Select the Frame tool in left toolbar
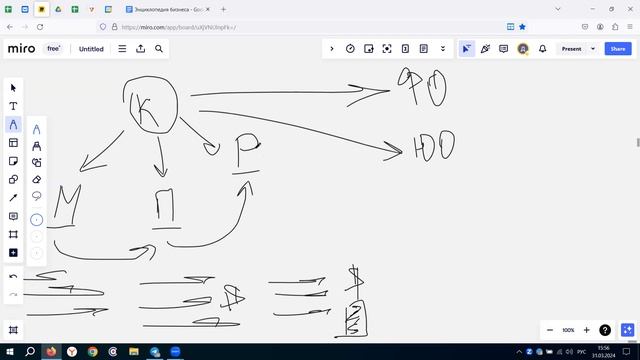Screen dimensions: 640x360 (x=13, y=234)
